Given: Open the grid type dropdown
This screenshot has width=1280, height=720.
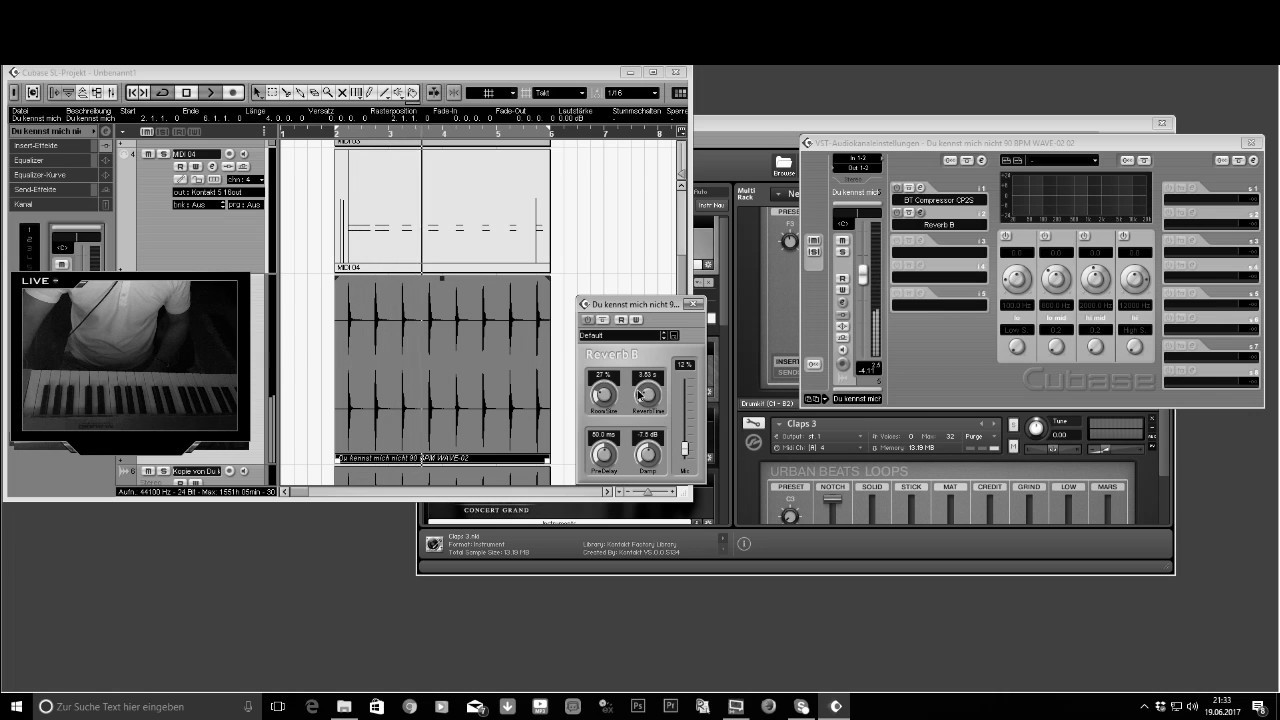Looking at the screenshot, I should point(491,93).
